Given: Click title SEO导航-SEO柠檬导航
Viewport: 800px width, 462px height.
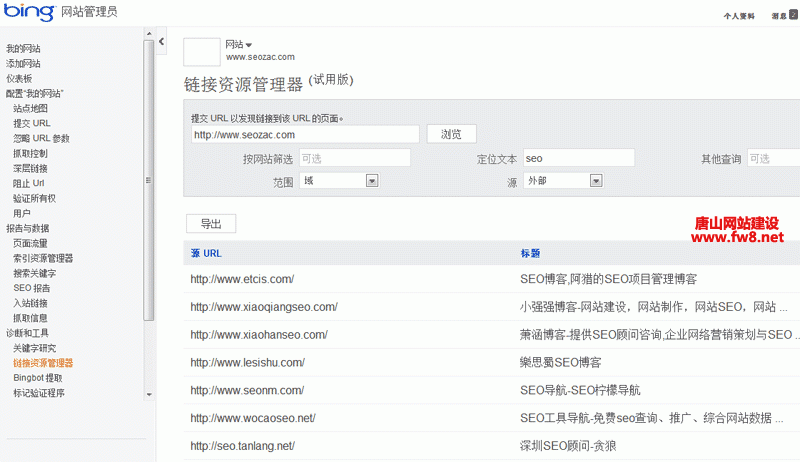Looking at the screenshot, I should pos(580,390).
